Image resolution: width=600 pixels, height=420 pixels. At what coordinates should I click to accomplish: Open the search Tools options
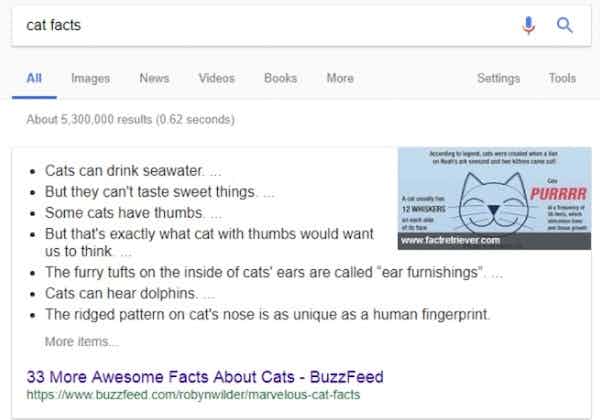(x=562, y=78)
